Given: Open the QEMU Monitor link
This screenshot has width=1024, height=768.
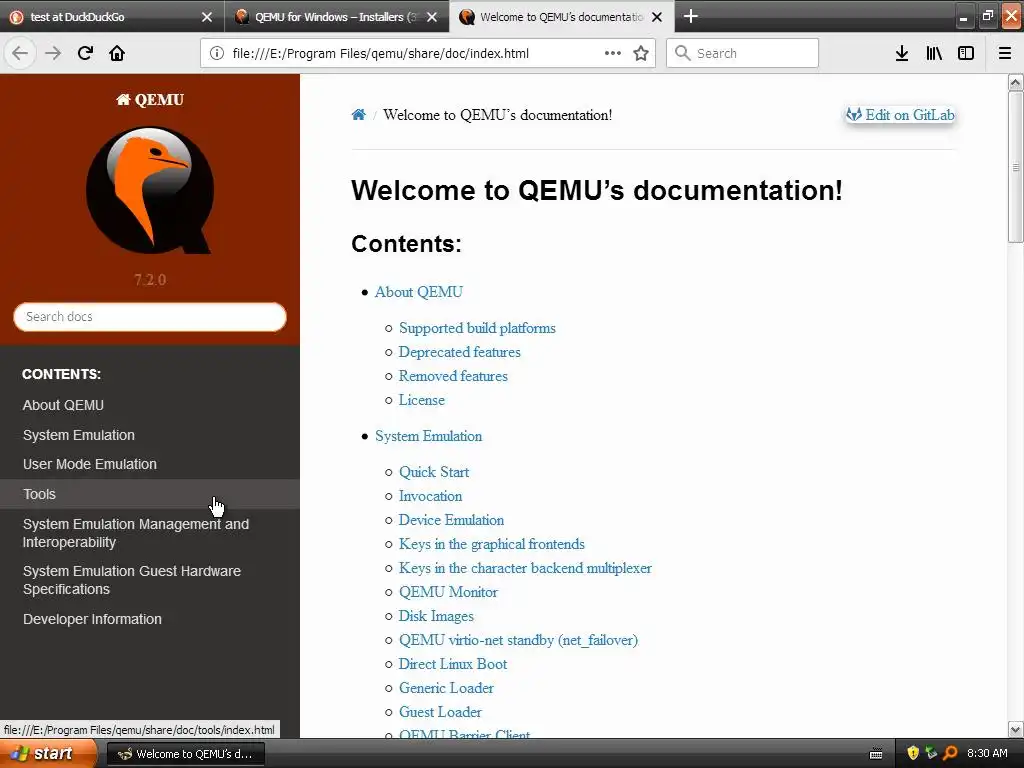Looking at the screenshot, I should click(449, 592).
